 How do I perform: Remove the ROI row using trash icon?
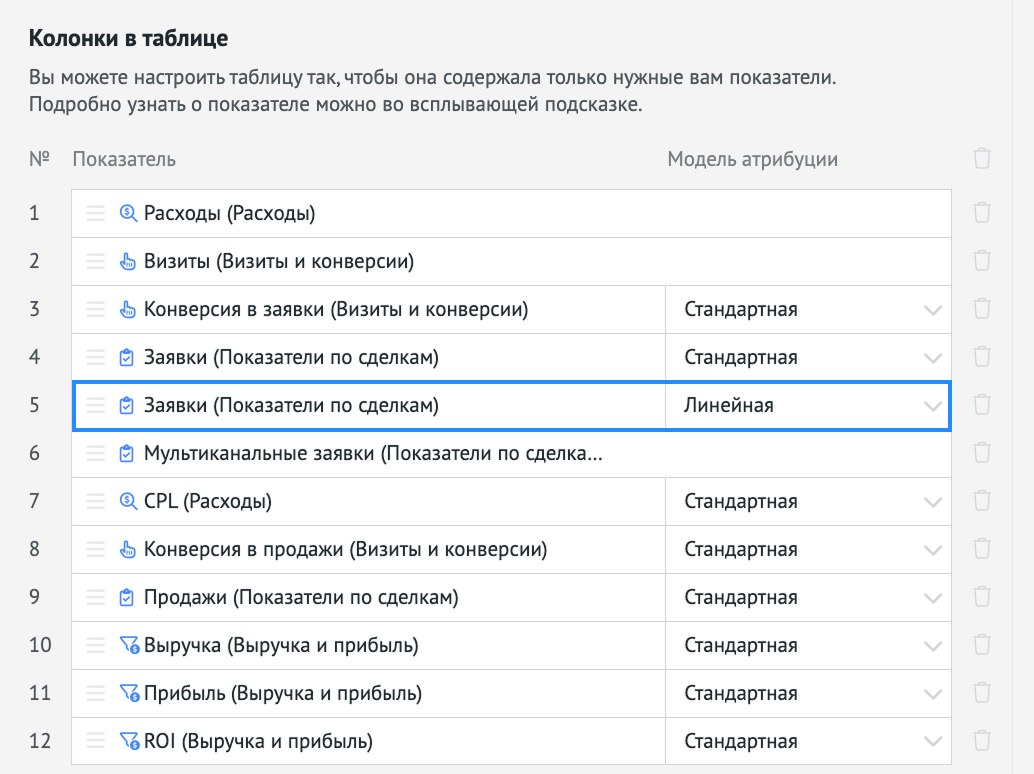point(982,741)
